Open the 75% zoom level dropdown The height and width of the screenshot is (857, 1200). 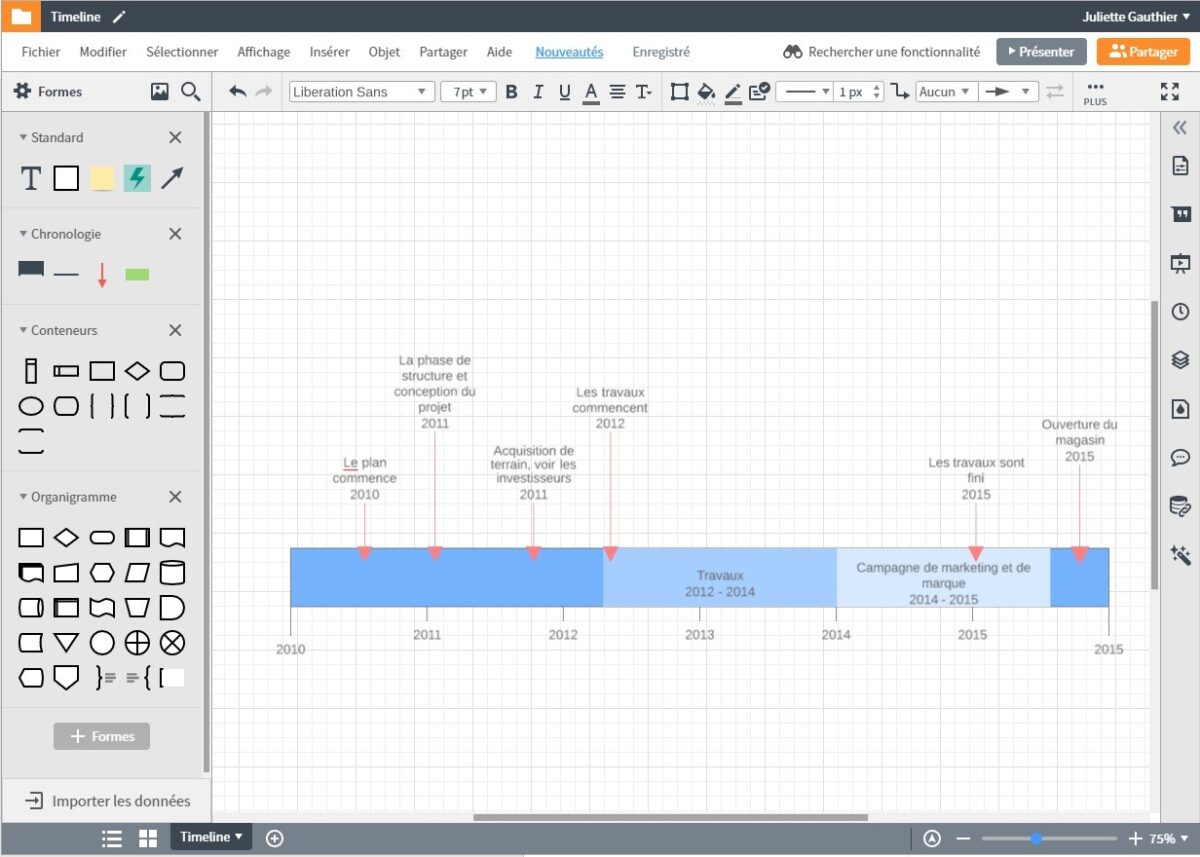(1169, 839)
